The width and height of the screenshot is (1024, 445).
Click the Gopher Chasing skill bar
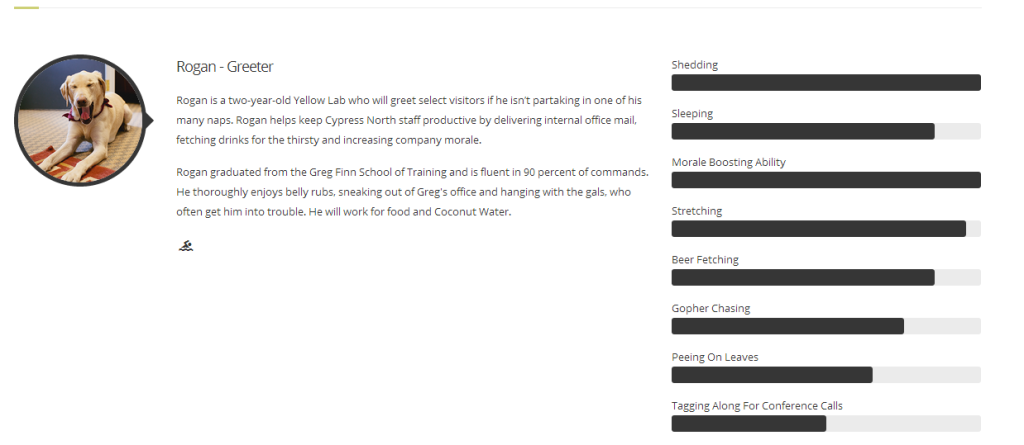point(826,326)
